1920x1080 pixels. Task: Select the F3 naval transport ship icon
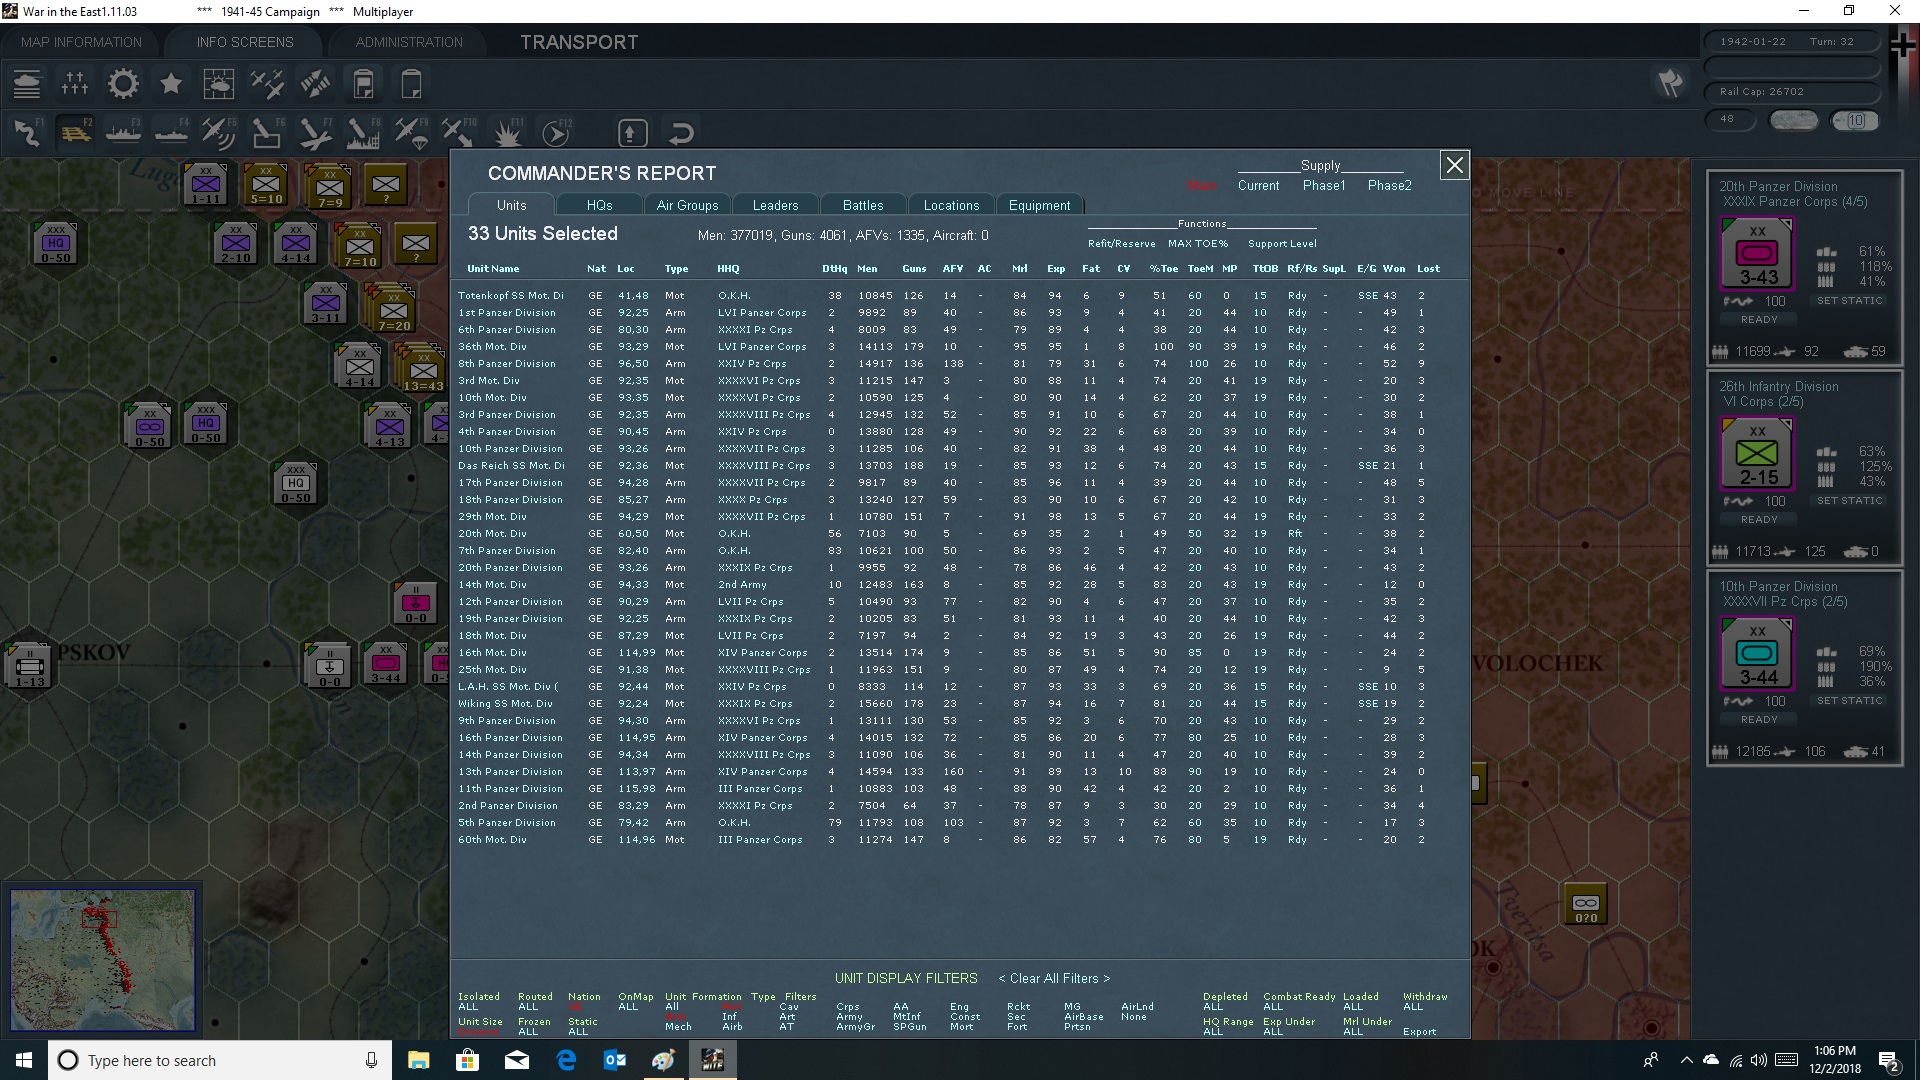123,132
